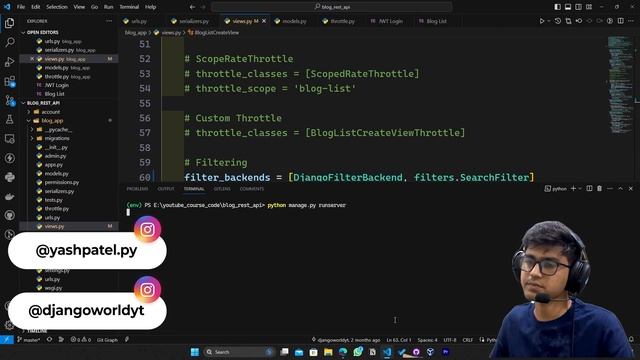
Task: Open the Search view in activity bar
Action: (9, 42)
